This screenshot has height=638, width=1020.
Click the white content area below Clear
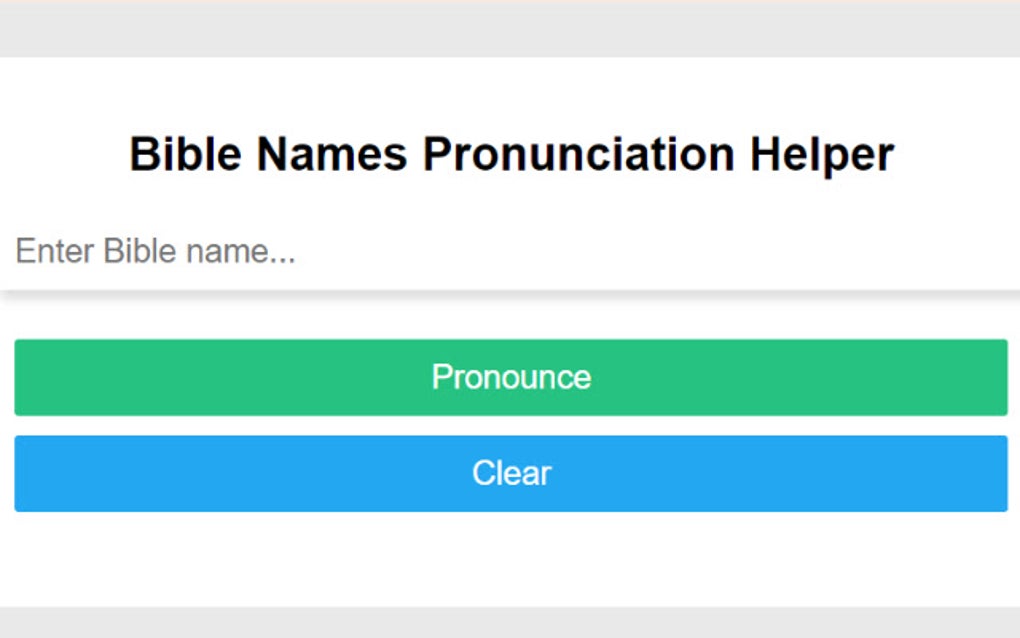tap(510, 555)
